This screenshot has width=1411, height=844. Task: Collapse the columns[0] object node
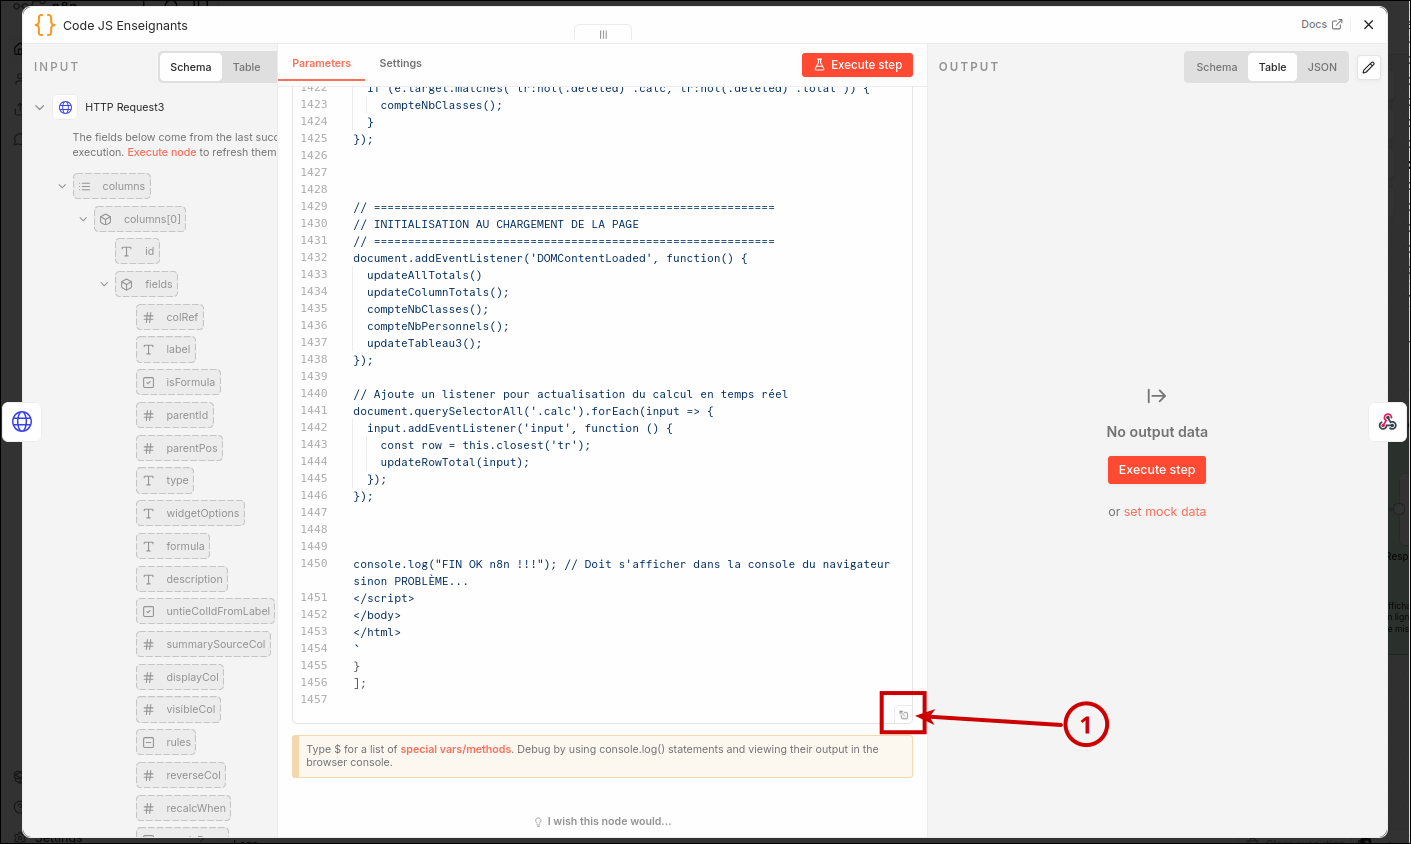(83, 219)
